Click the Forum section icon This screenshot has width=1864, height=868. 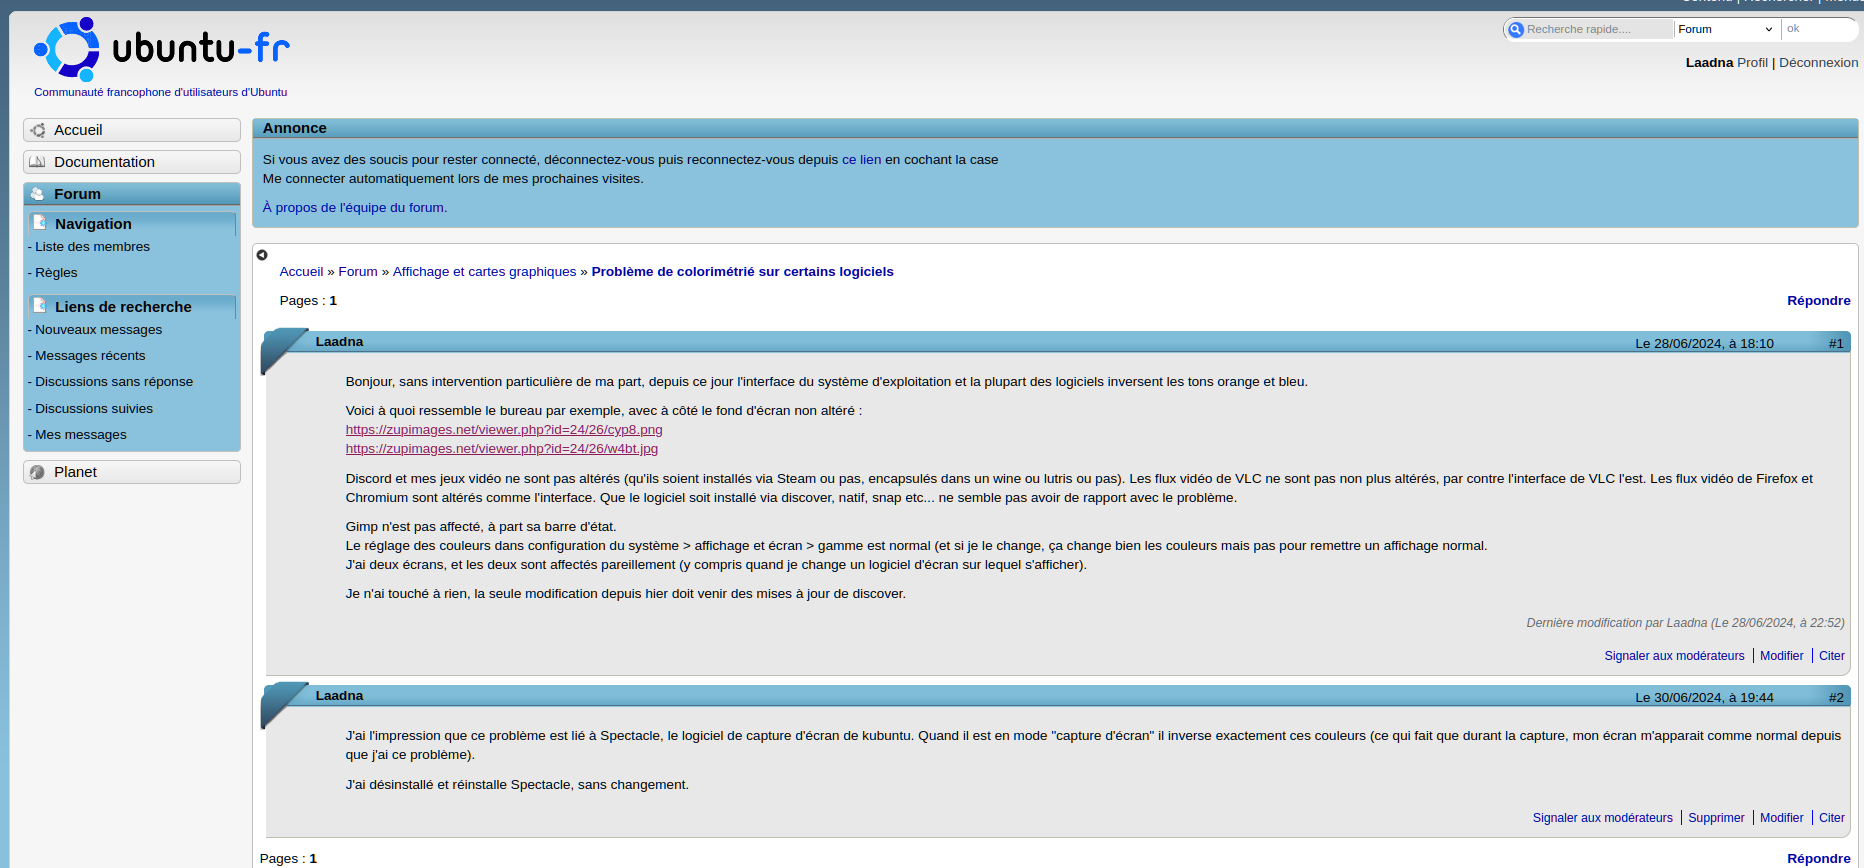(x=38, y=194)
